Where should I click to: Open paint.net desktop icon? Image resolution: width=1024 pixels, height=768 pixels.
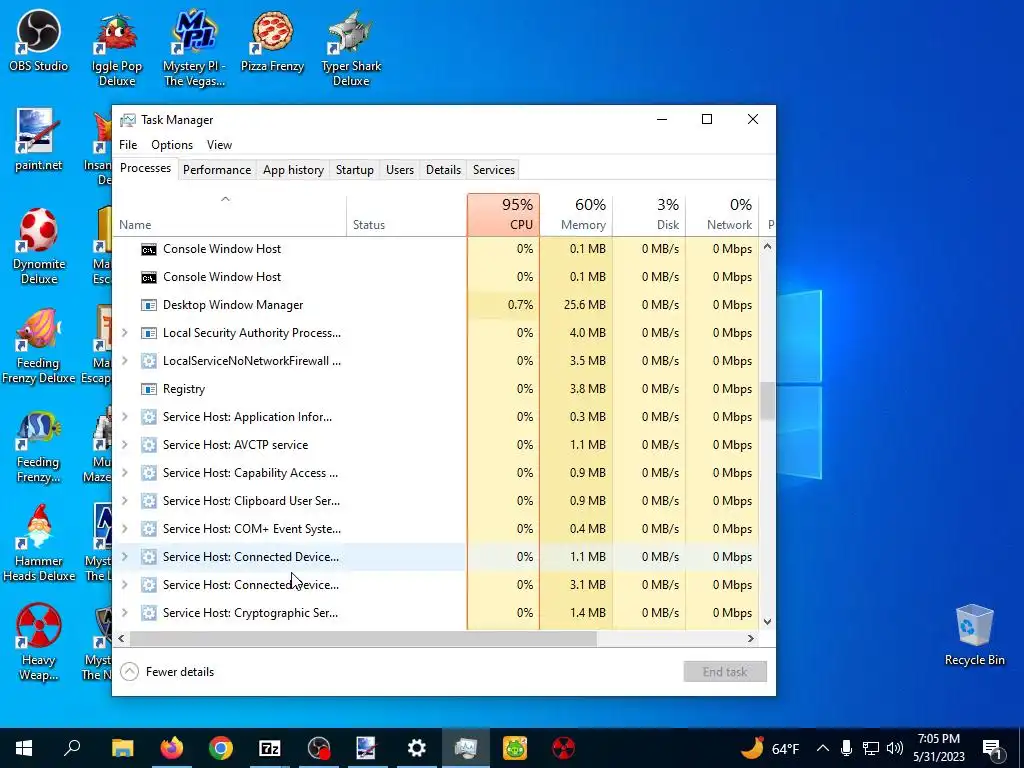[x=38, y=140]
